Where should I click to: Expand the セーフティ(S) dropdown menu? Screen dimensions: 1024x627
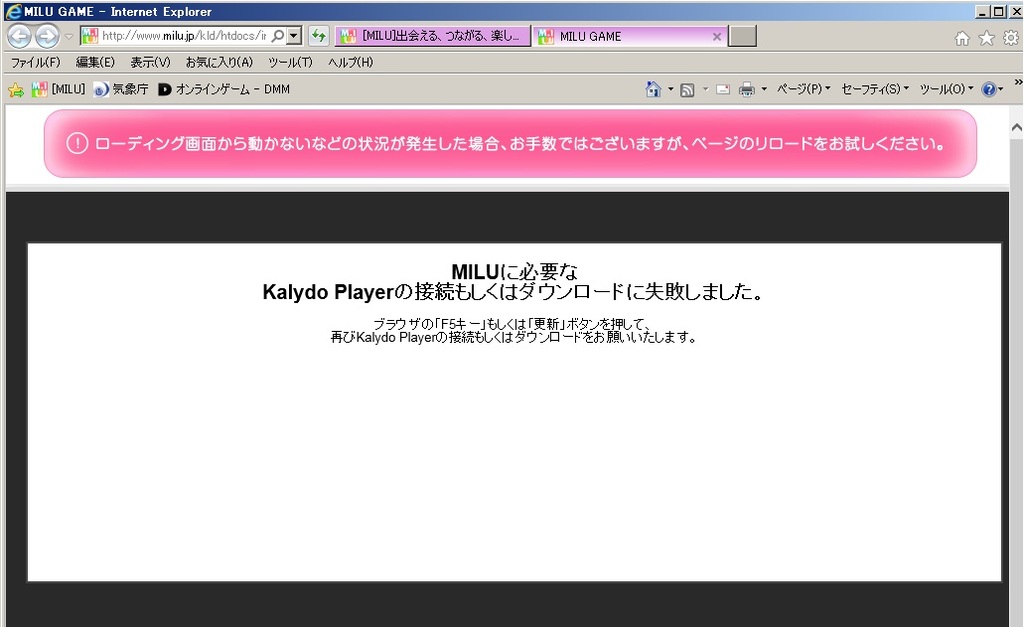tap(875, 89)
